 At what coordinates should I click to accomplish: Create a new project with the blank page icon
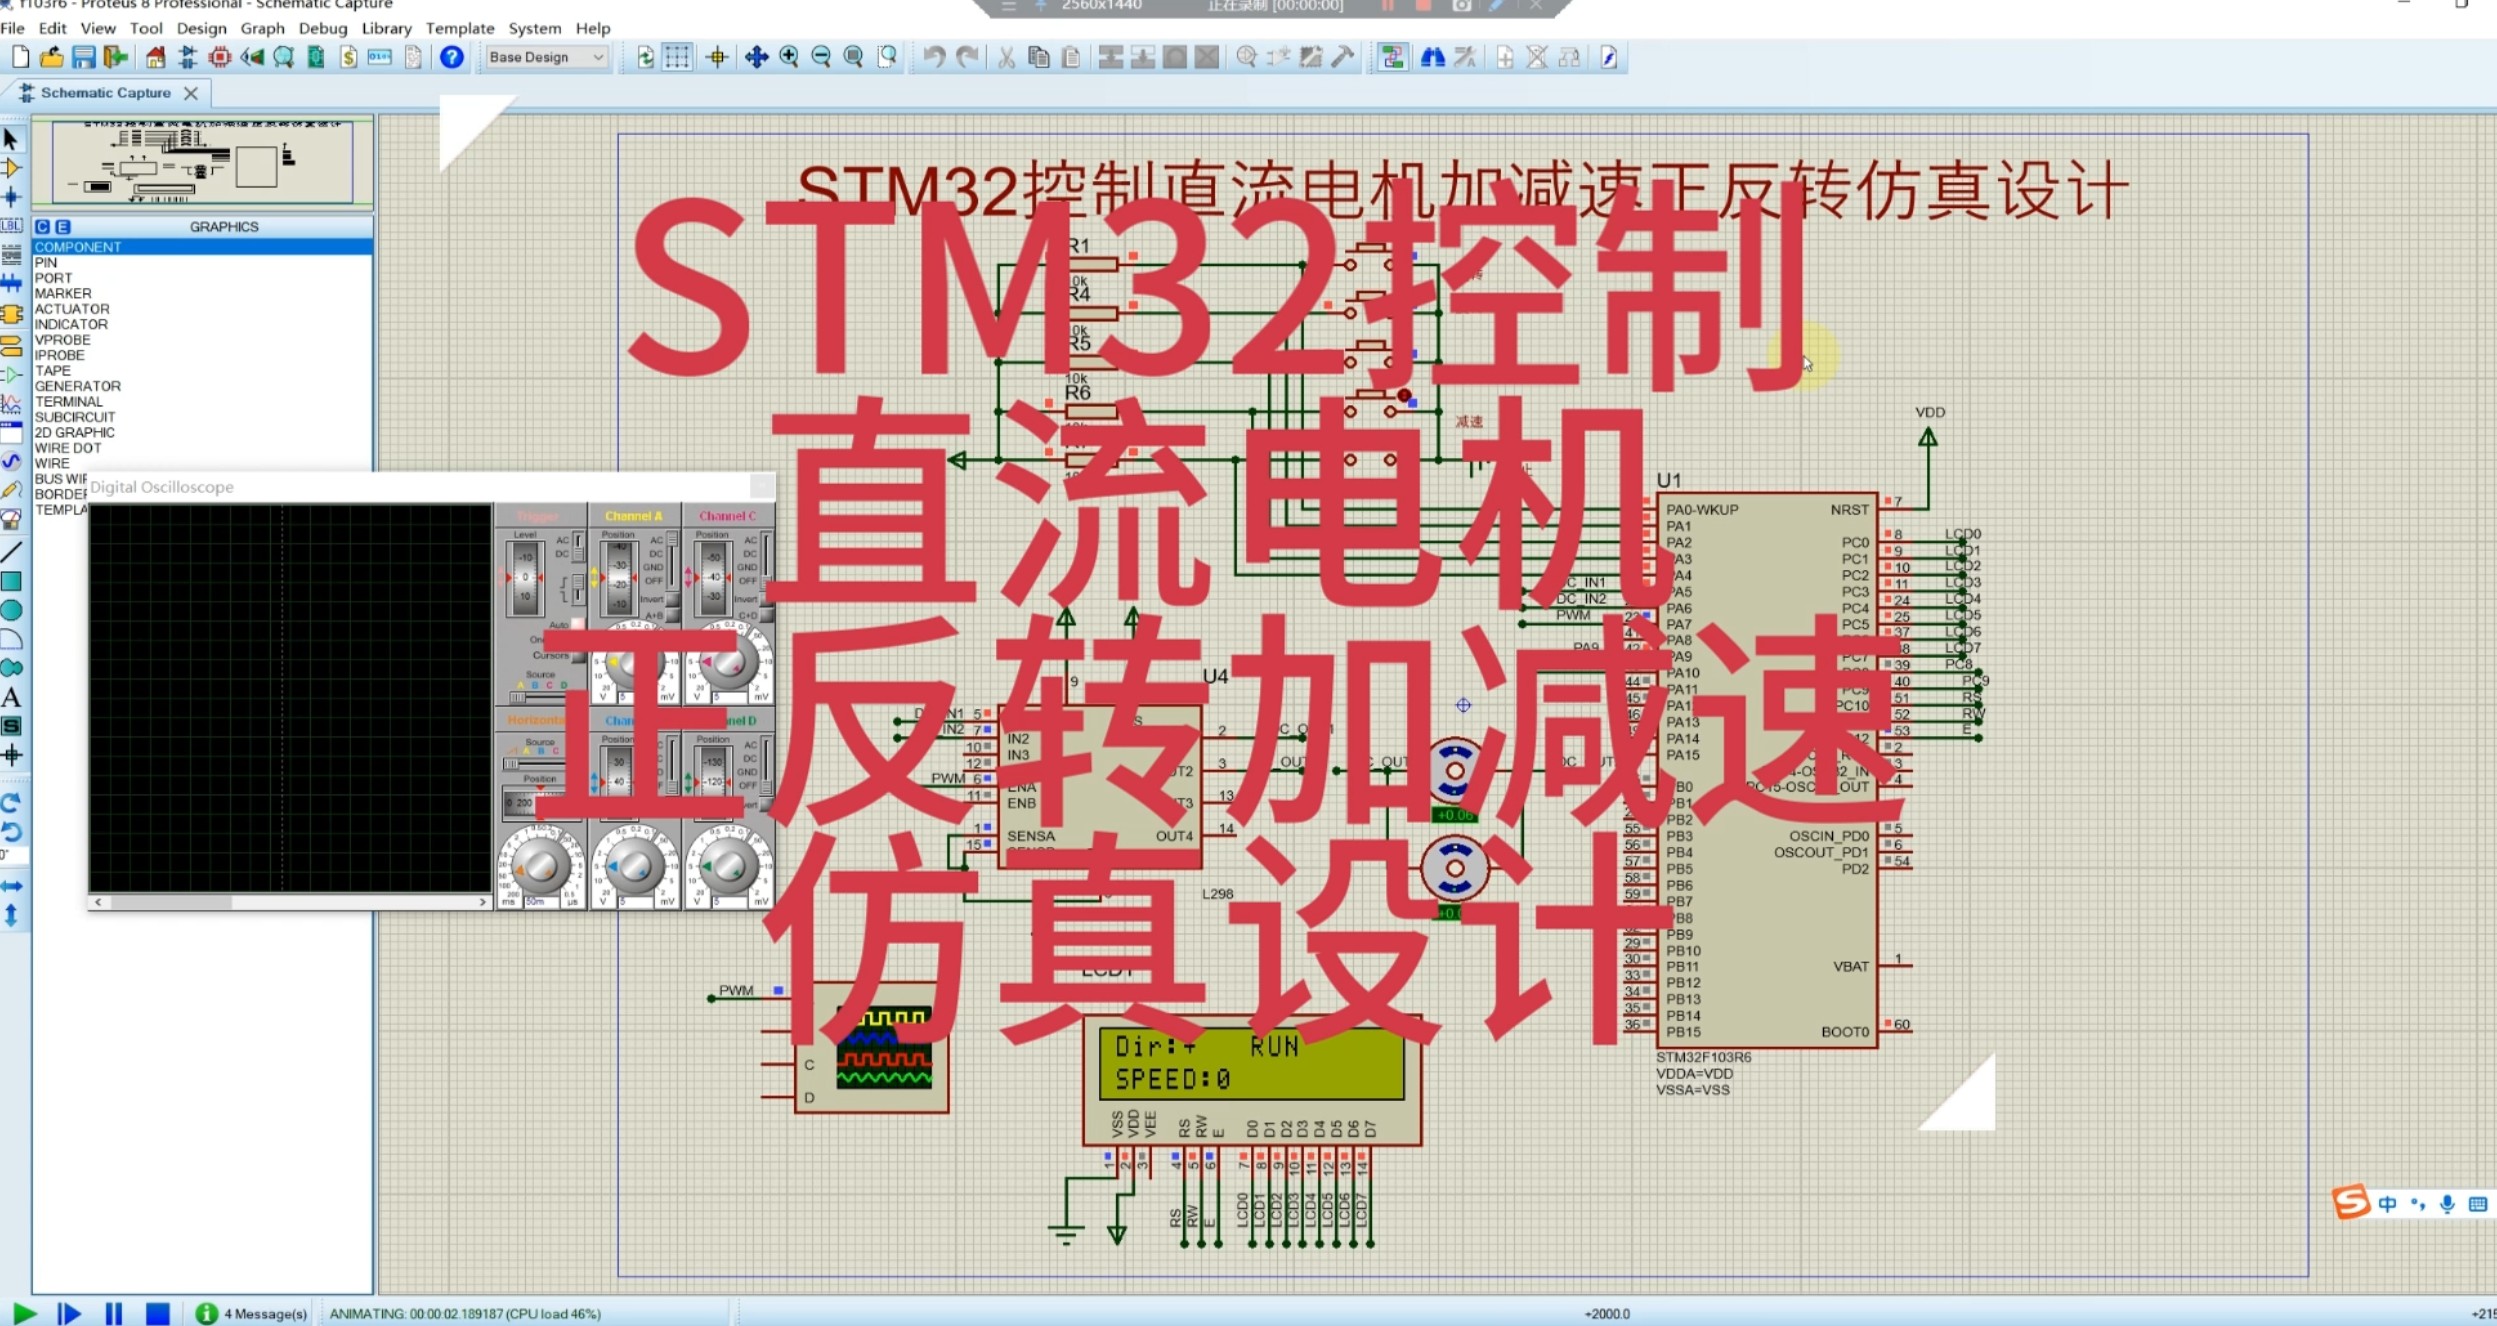20,57
